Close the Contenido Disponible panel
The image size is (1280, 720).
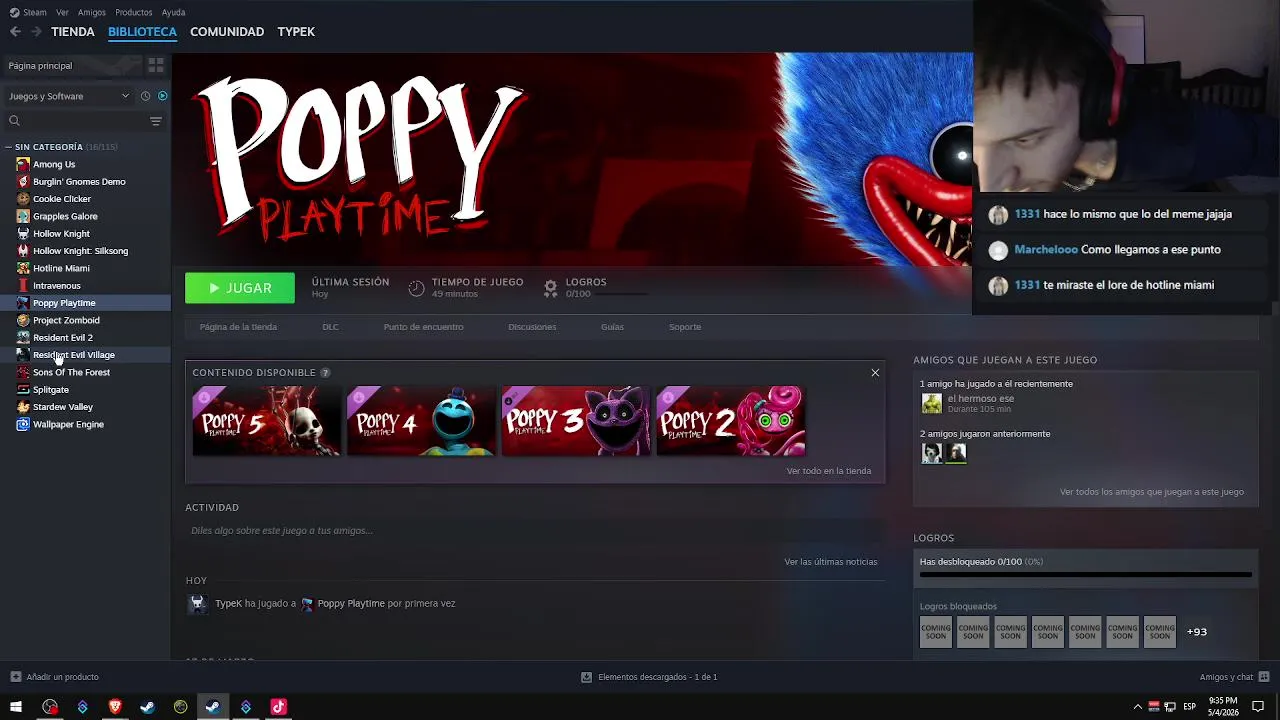[875, 373]
